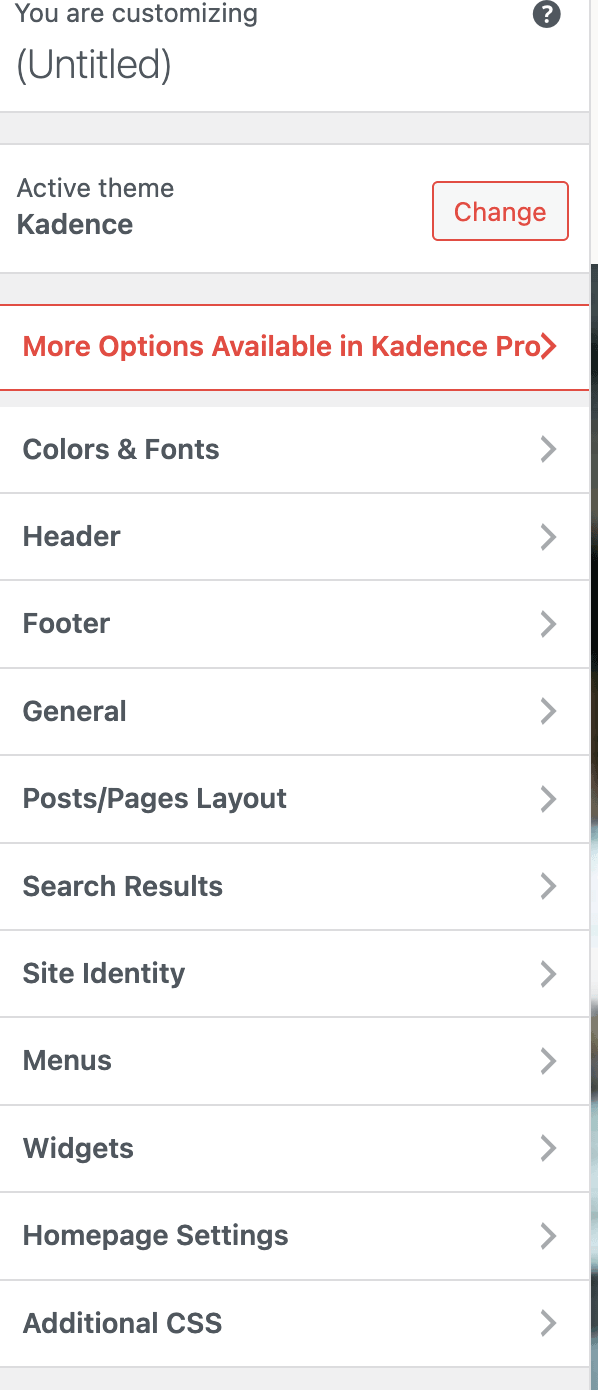Open the Menus panel

(x=295, y=1061)
